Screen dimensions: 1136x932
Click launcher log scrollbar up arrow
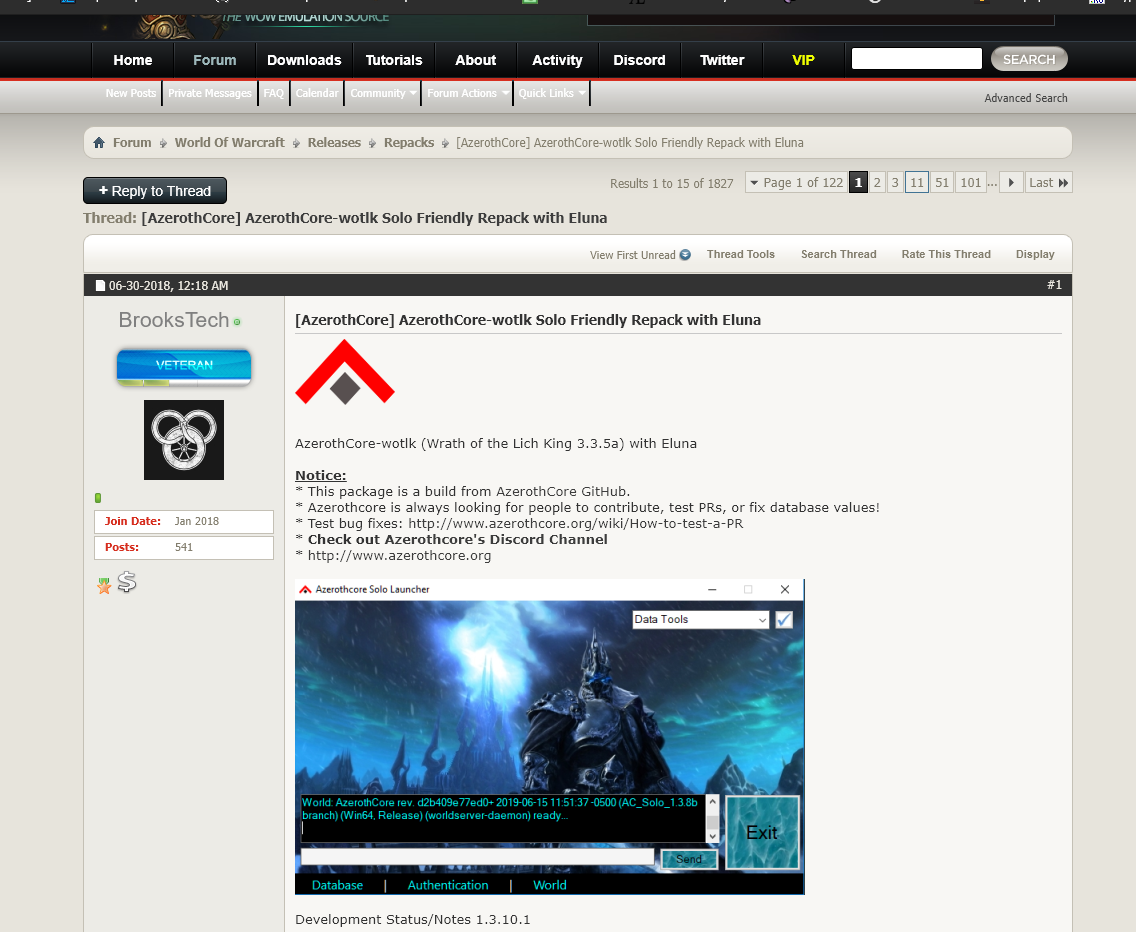[x=712, y=802]
